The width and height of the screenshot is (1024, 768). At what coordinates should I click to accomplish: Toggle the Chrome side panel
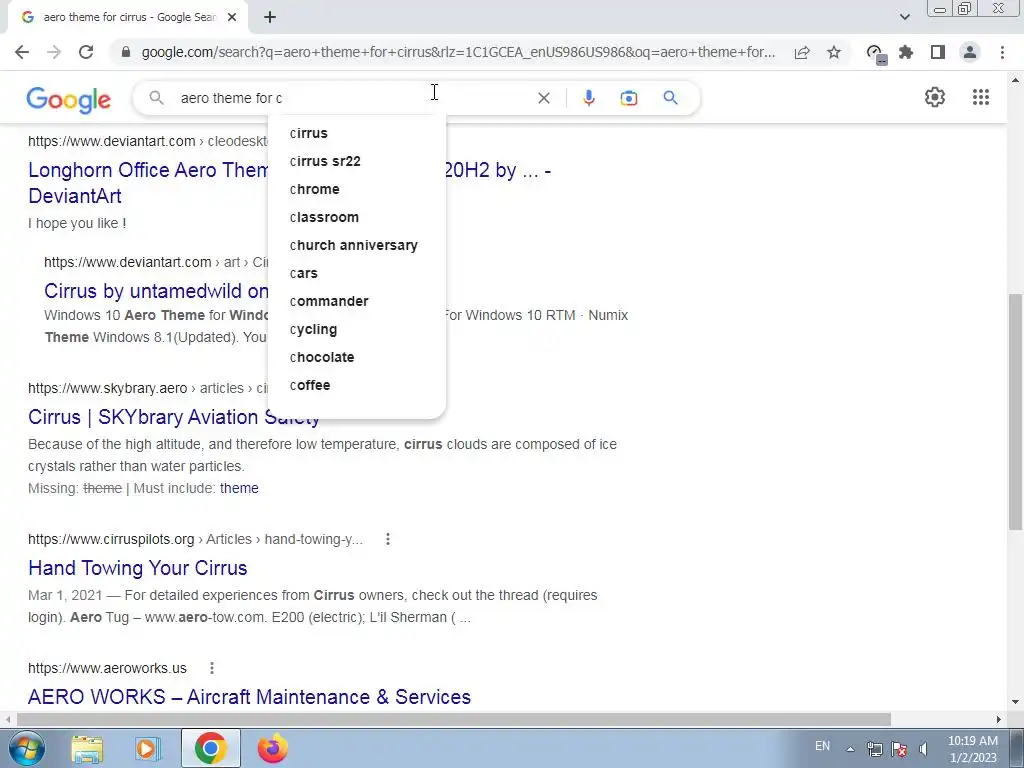pos(938,52)
